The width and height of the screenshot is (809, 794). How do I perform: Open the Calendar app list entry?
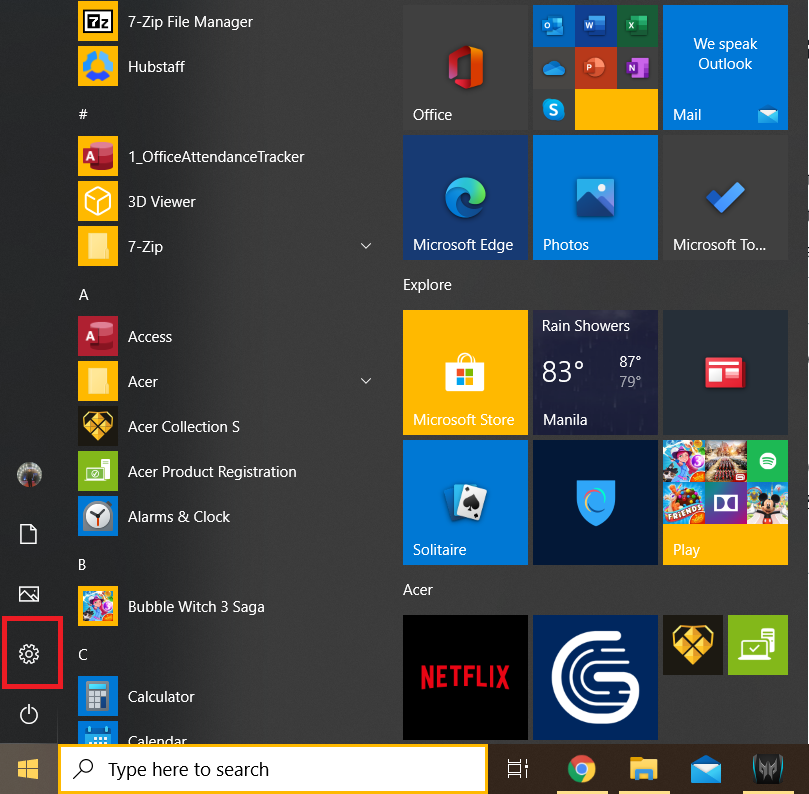tap(224, 732)
